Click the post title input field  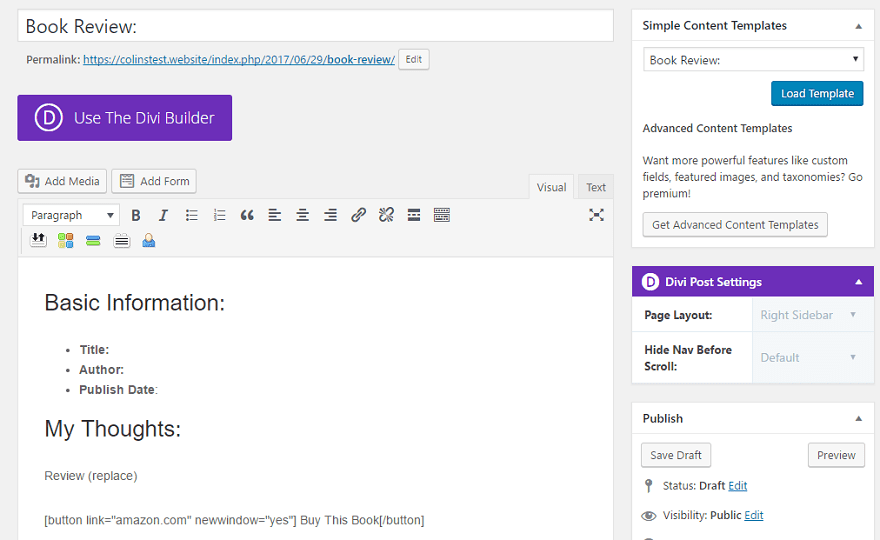click(x=315, y=26)
